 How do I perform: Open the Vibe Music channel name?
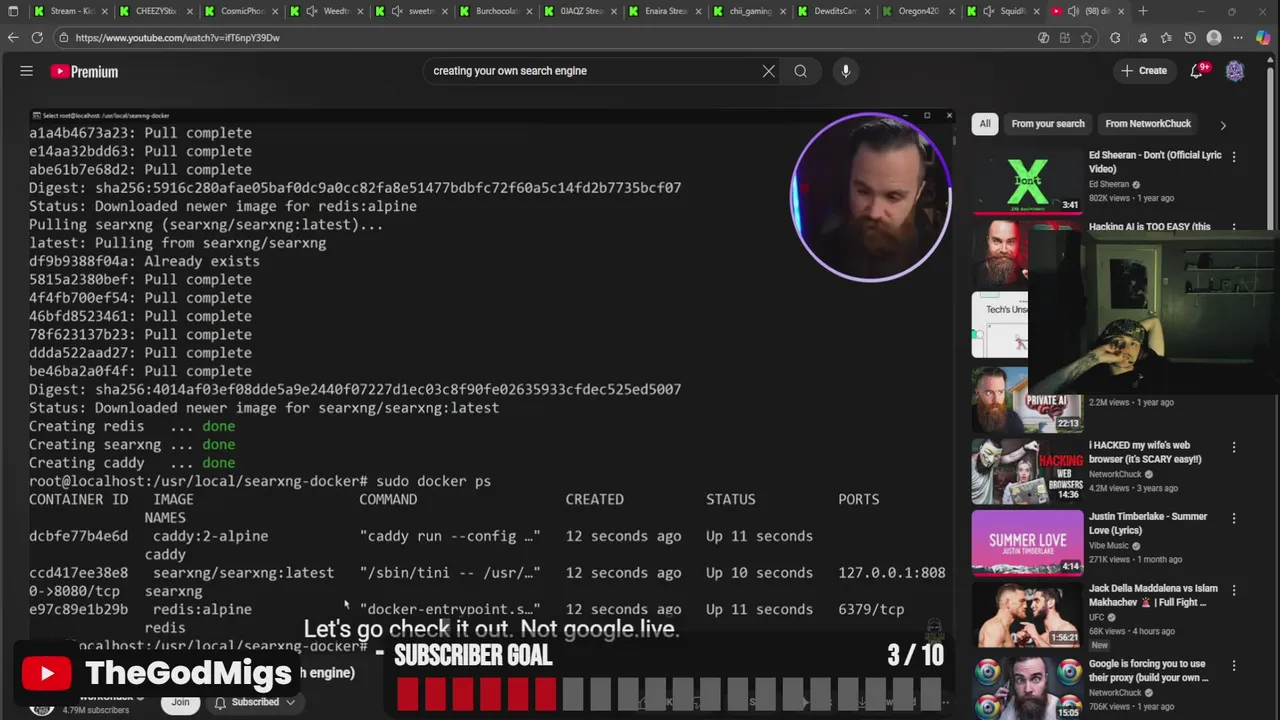pos(1111,545)
